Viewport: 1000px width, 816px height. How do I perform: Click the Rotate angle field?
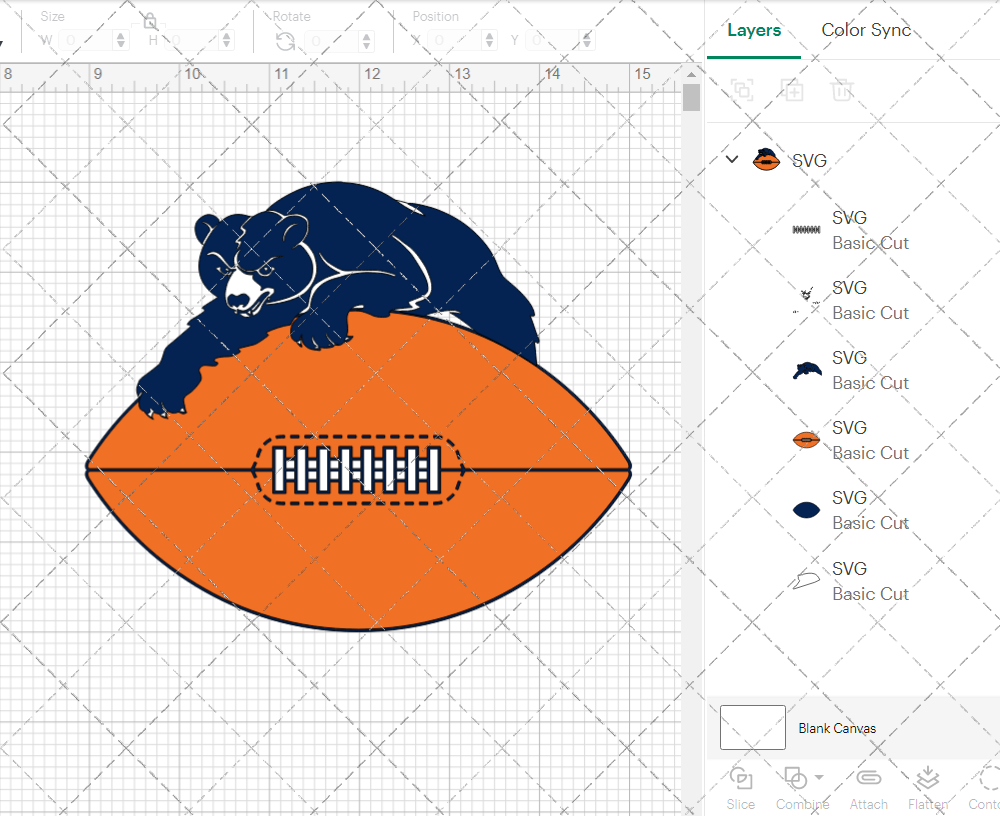(x=332, y=41)
